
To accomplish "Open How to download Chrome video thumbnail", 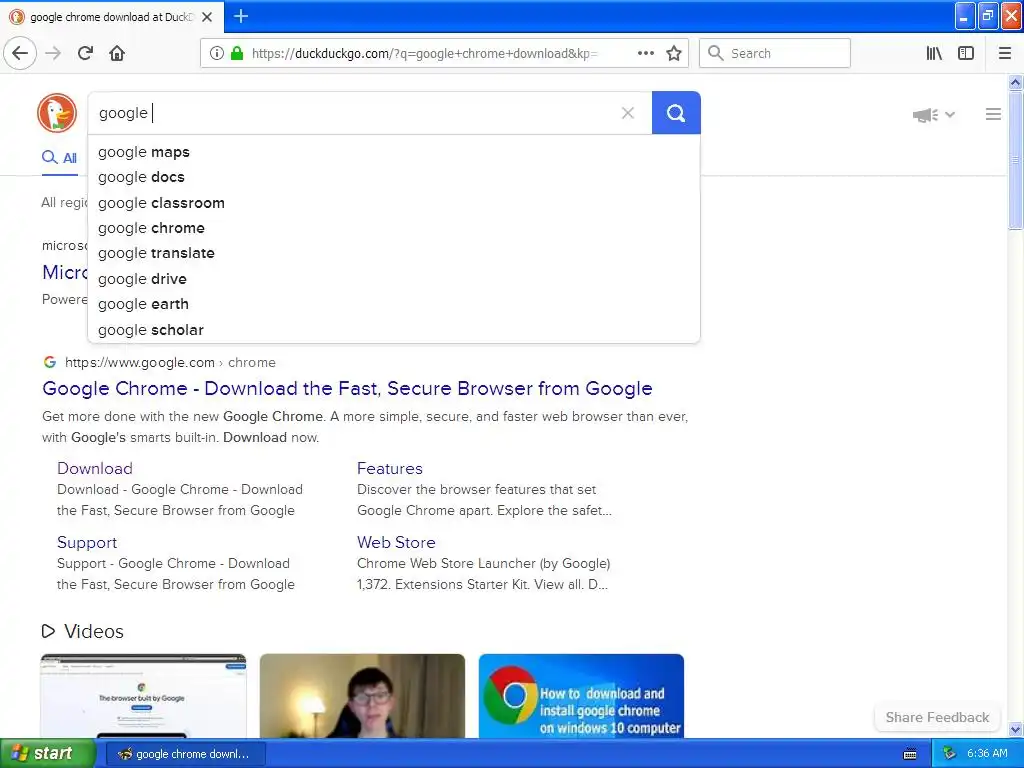I will (x=581, y=696).
